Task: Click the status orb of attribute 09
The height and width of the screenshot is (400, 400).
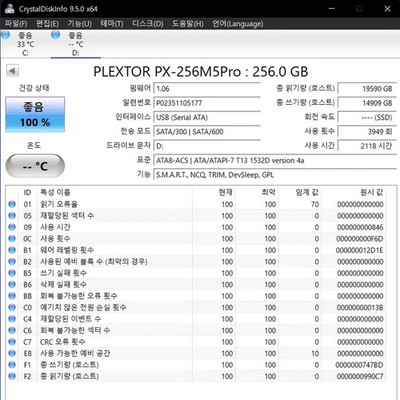Action: point(12,227)
